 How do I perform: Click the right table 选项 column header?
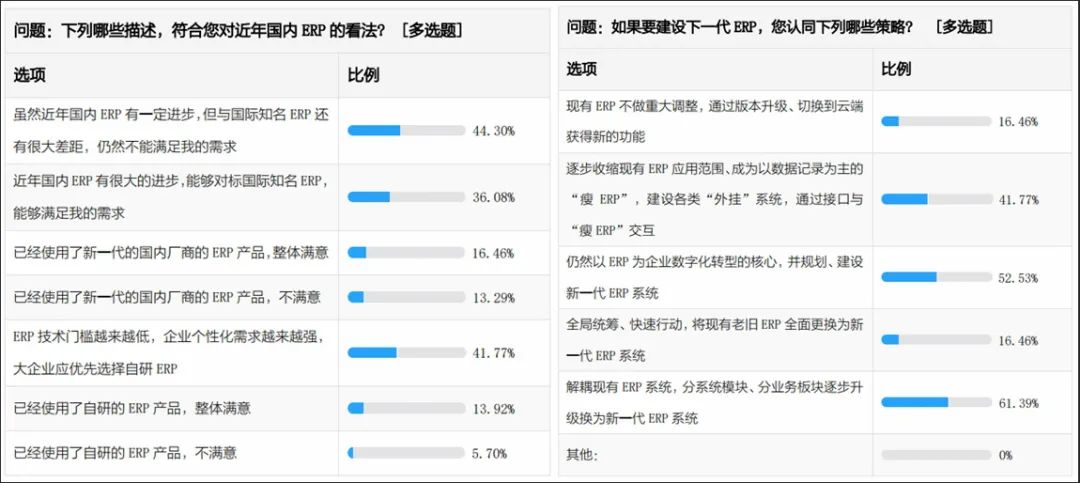point(582,69)
